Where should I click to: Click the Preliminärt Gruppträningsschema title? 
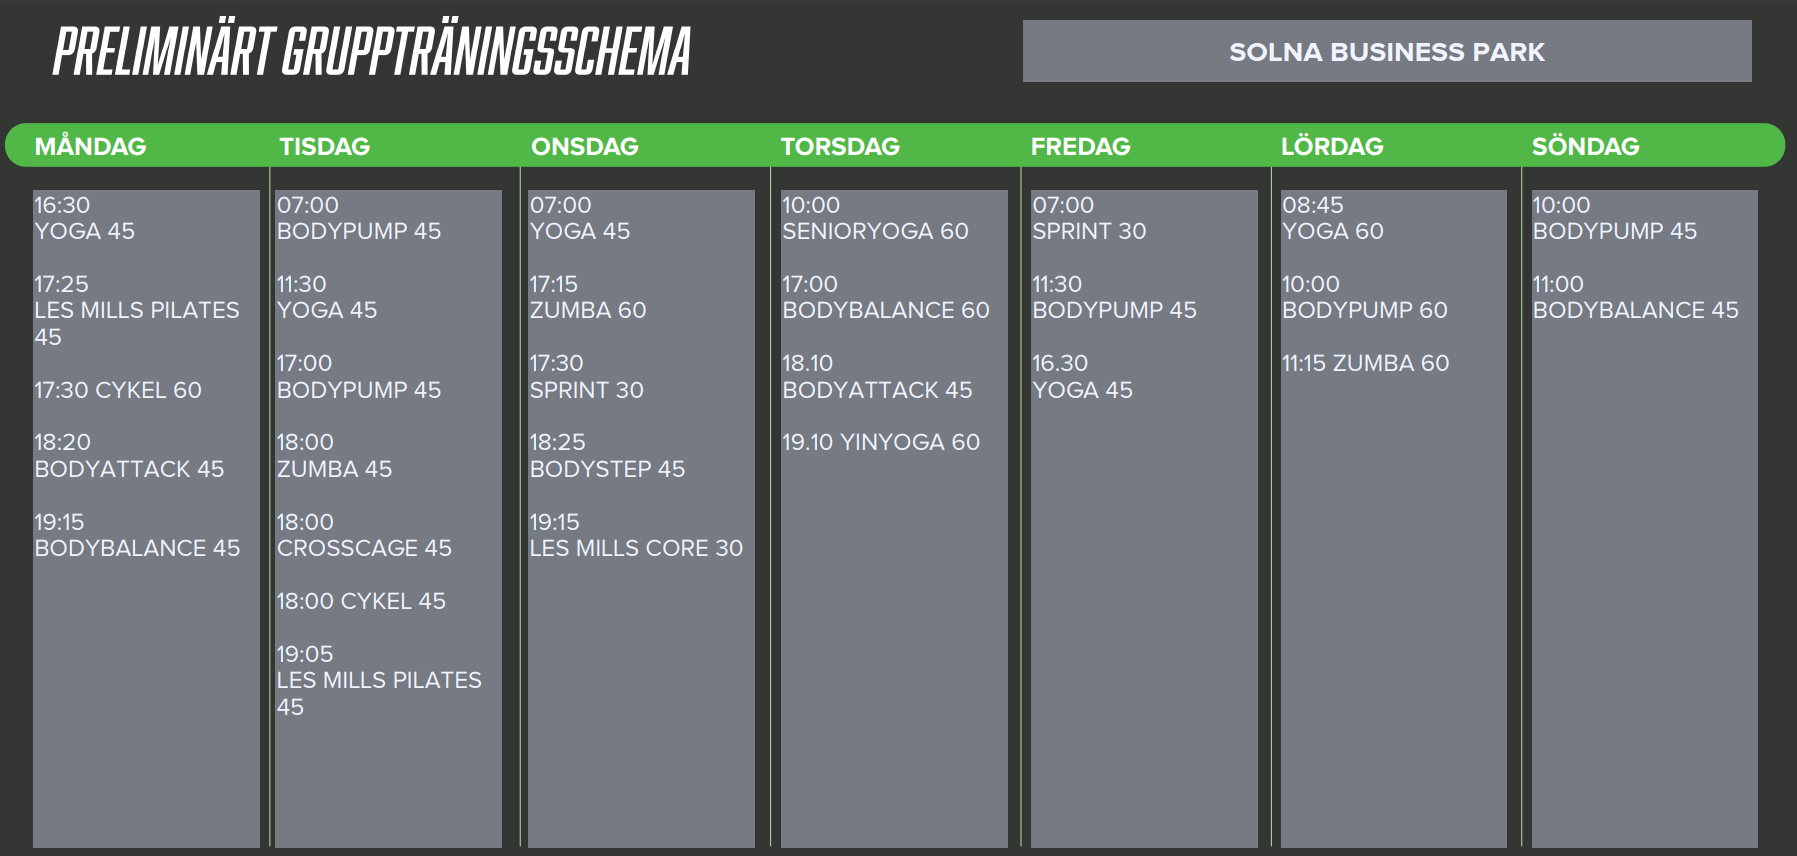coord(371,52)
